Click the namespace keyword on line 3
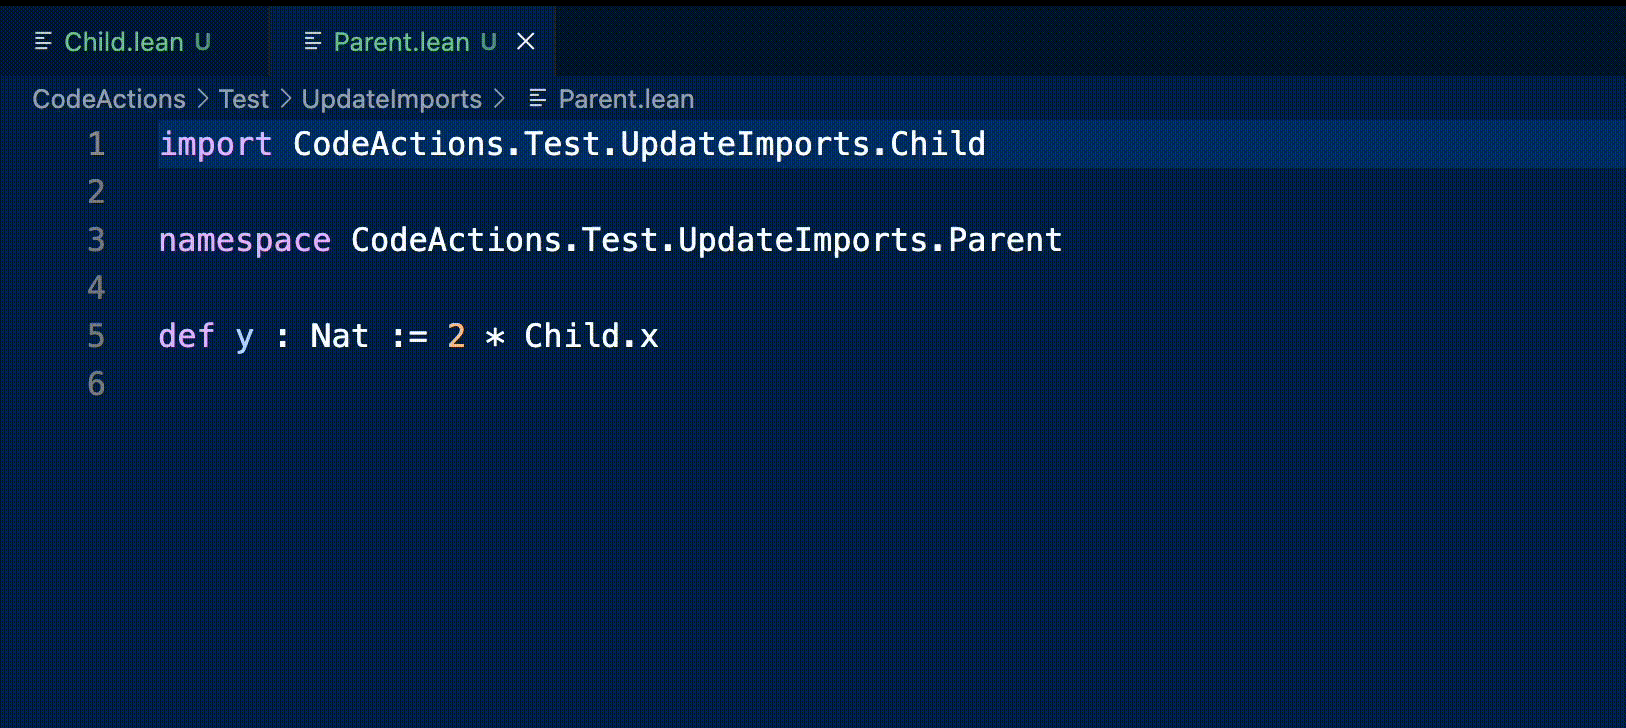This screenshot has width=1626, height=728. point(244,240)
